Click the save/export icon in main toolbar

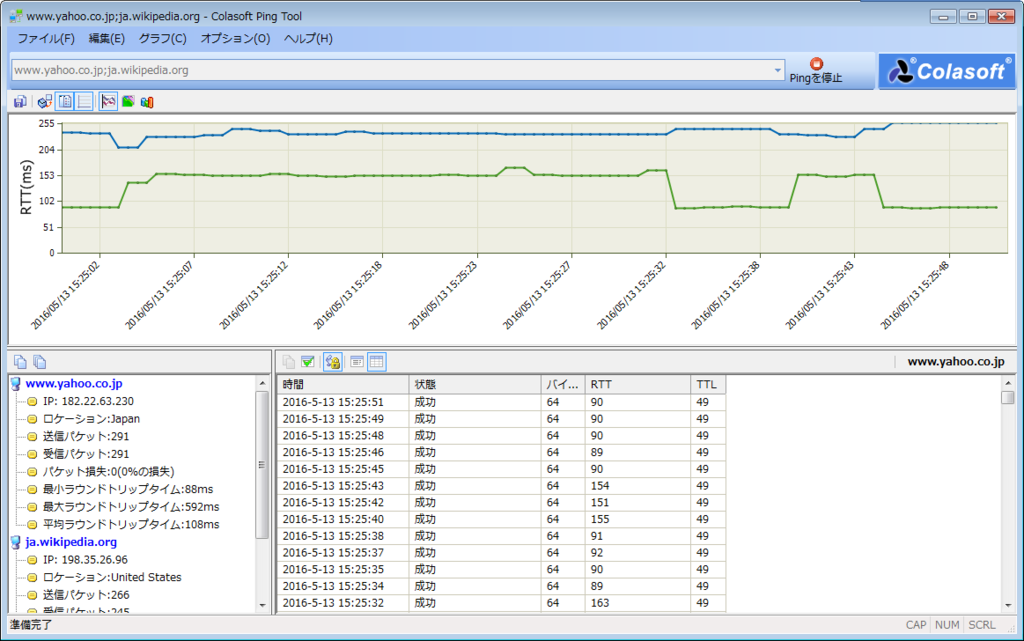20,101
